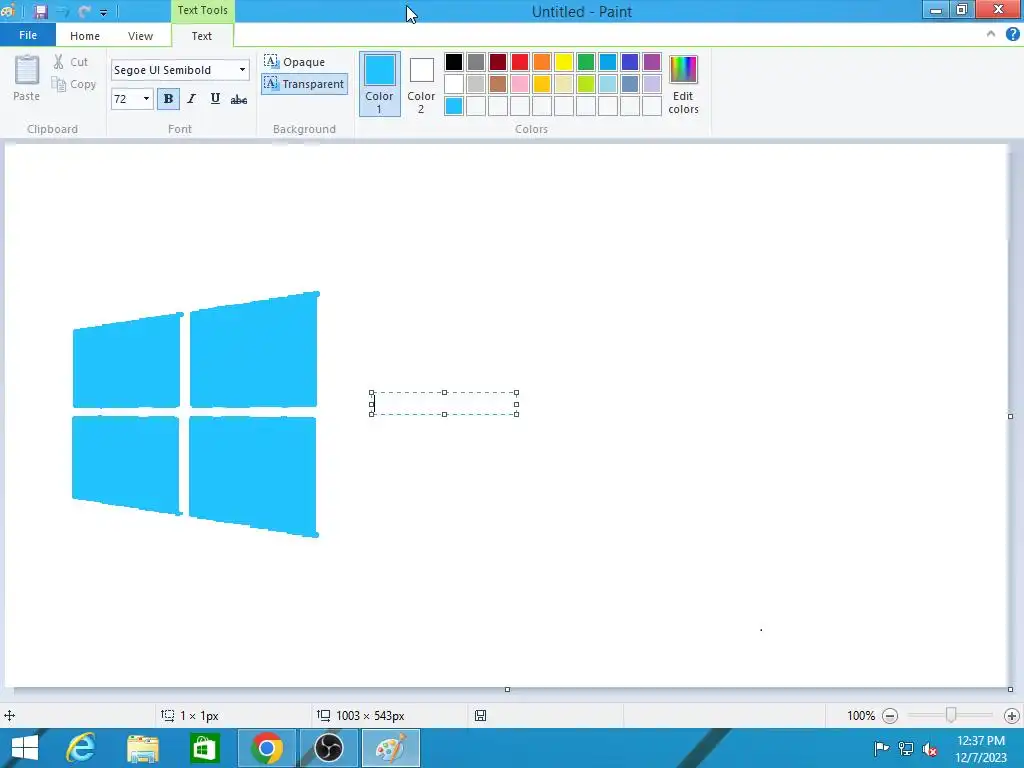
Task: Collapse the ribbon with the arrow
Action: coord(991,34)
